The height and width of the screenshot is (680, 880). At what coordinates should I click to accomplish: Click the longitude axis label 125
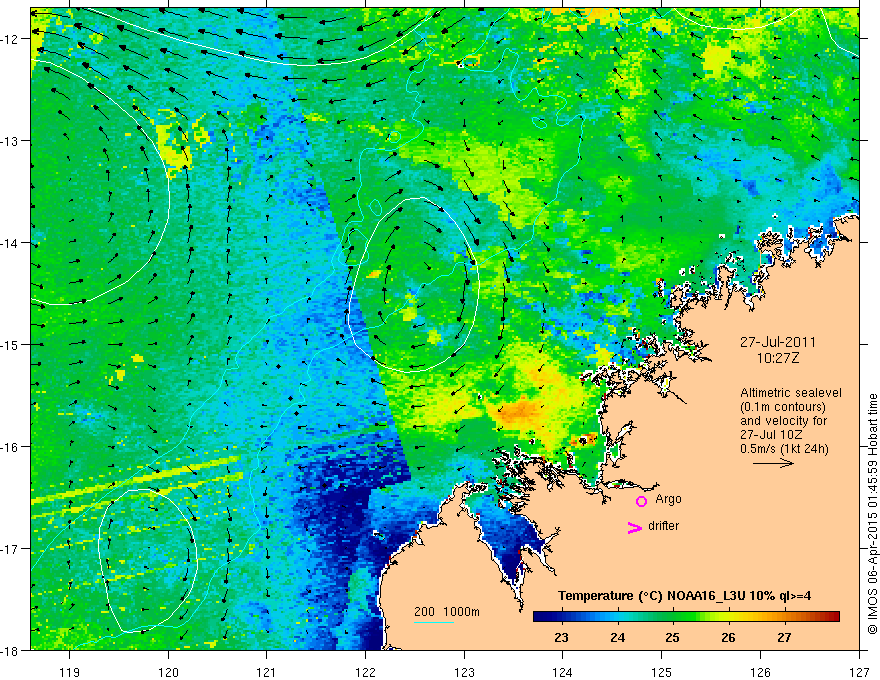click(x=662, y=672)
